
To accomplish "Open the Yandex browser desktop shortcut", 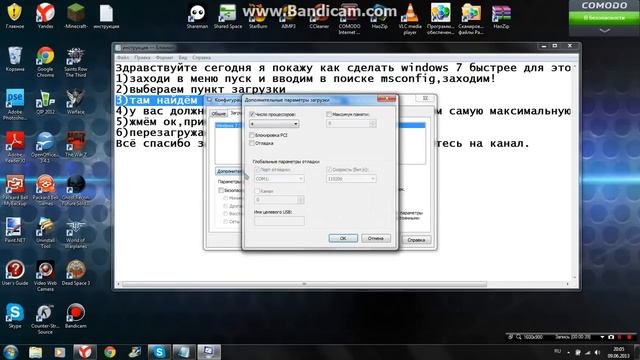I will pos(45,16).
